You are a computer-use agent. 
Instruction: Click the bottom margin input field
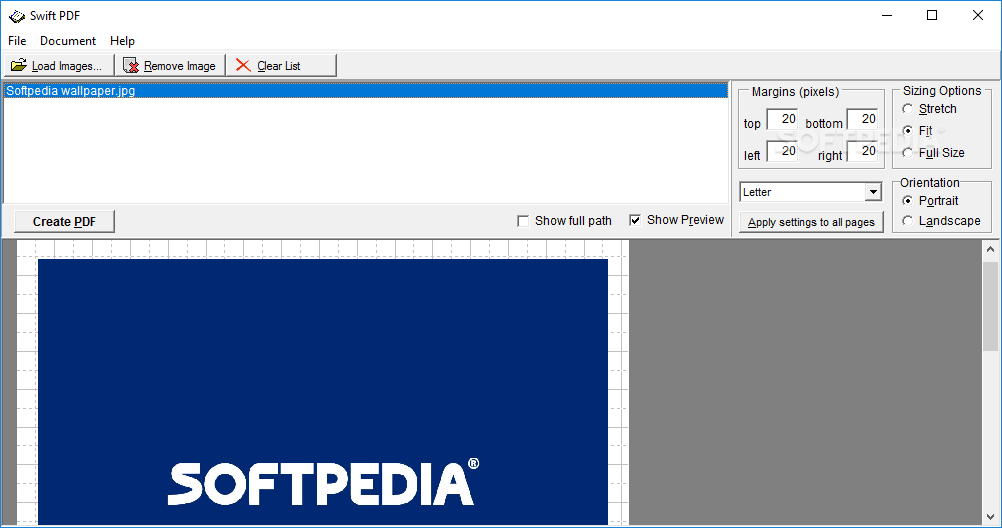point(862,119)
